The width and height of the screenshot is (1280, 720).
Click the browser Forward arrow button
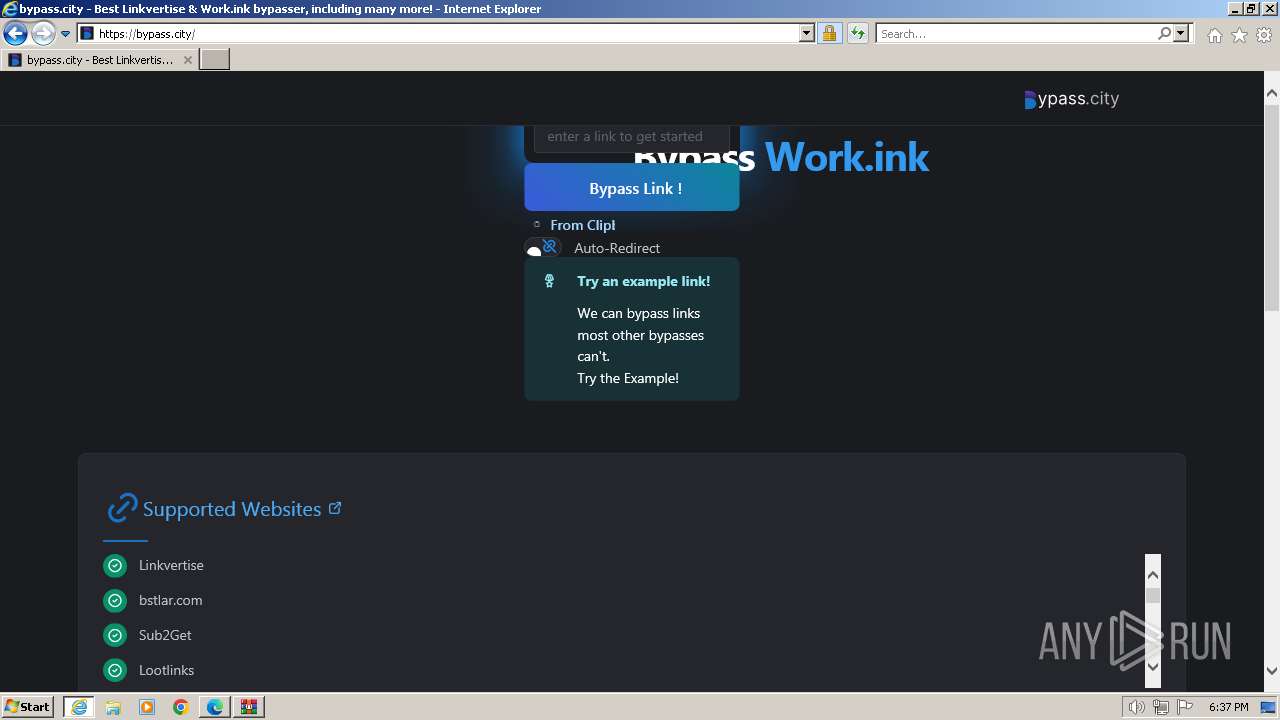42,34
